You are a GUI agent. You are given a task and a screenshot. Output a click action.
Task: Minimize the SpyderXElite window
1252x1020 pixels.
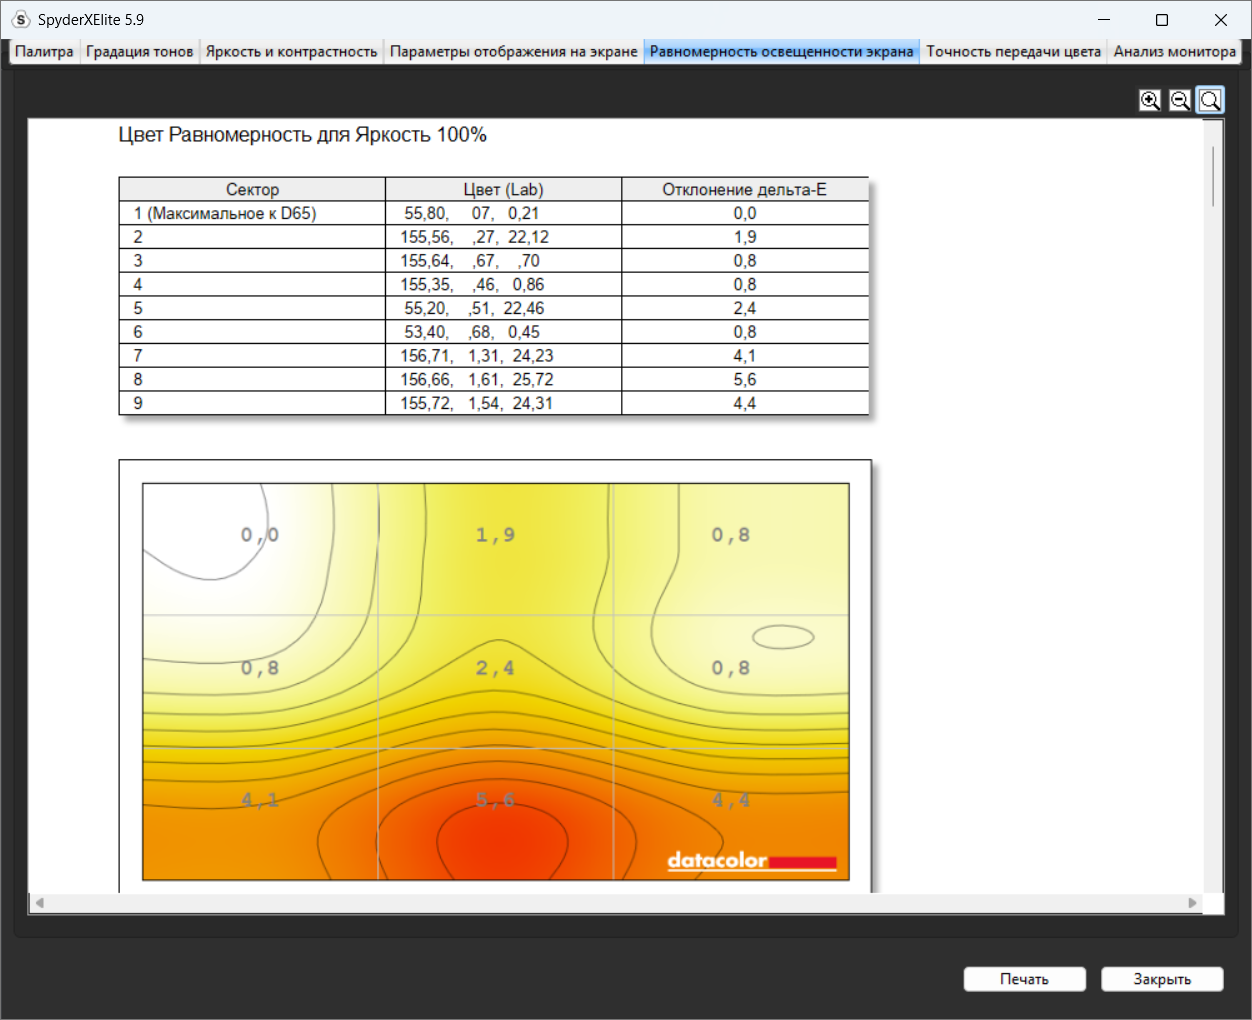pyautogui.click(x=1104, y=20)
